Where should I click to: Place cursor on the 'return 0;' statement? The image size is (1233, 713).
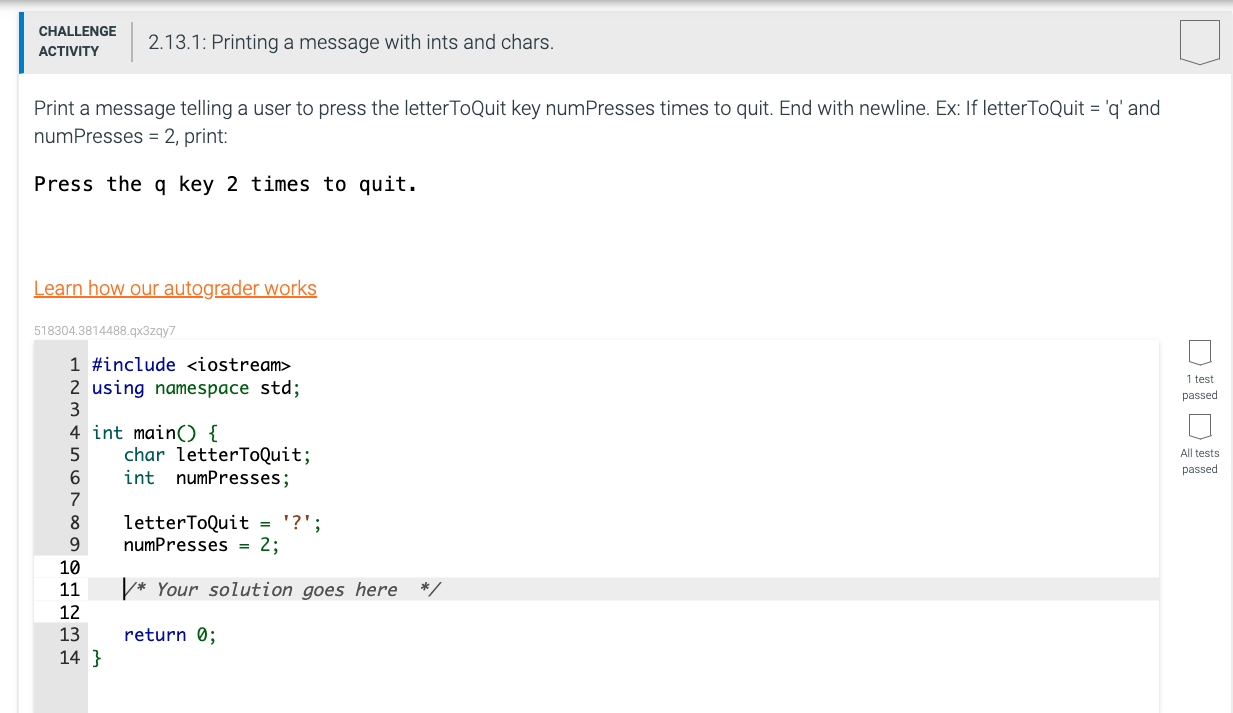click(169, 634)
